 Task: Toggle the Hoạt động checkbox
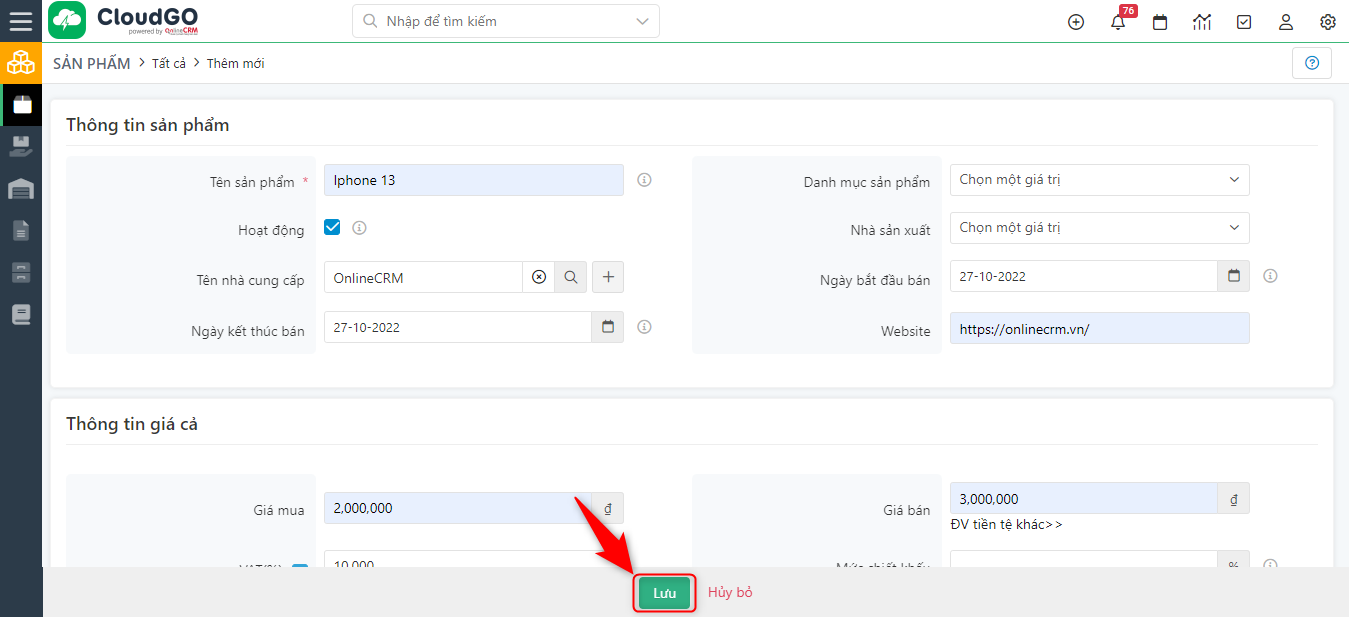coord(331,227)
